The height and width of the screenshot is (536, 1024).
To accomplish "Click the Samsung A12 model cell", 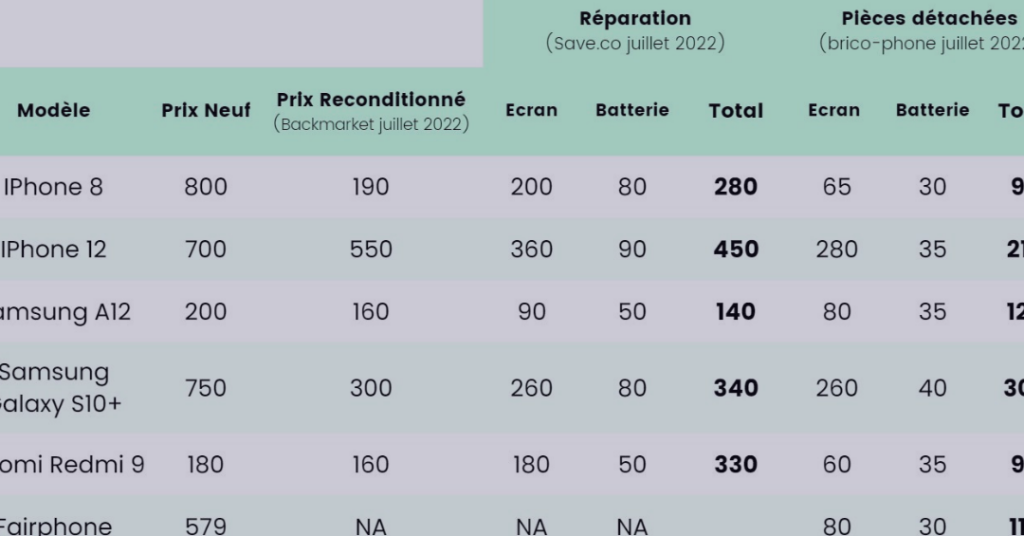I will click(x=65, y=312).
